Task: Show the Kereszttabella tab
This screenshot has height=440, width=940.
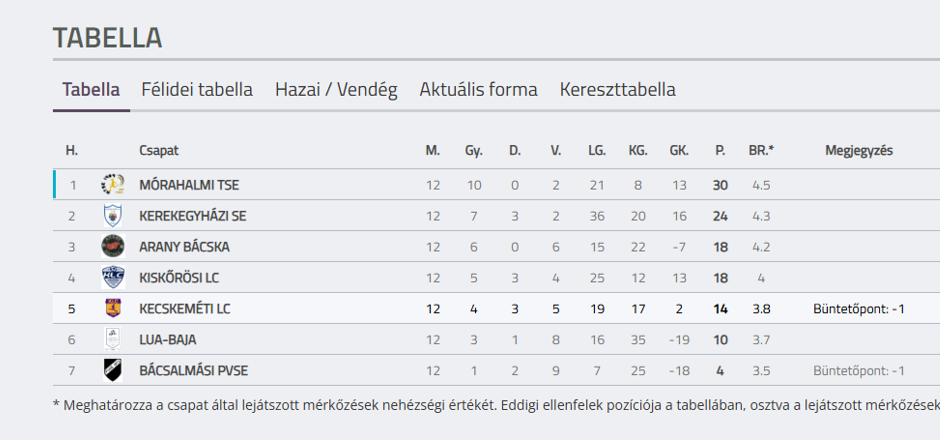Action: pyautogui.click(x=617, y=90)
